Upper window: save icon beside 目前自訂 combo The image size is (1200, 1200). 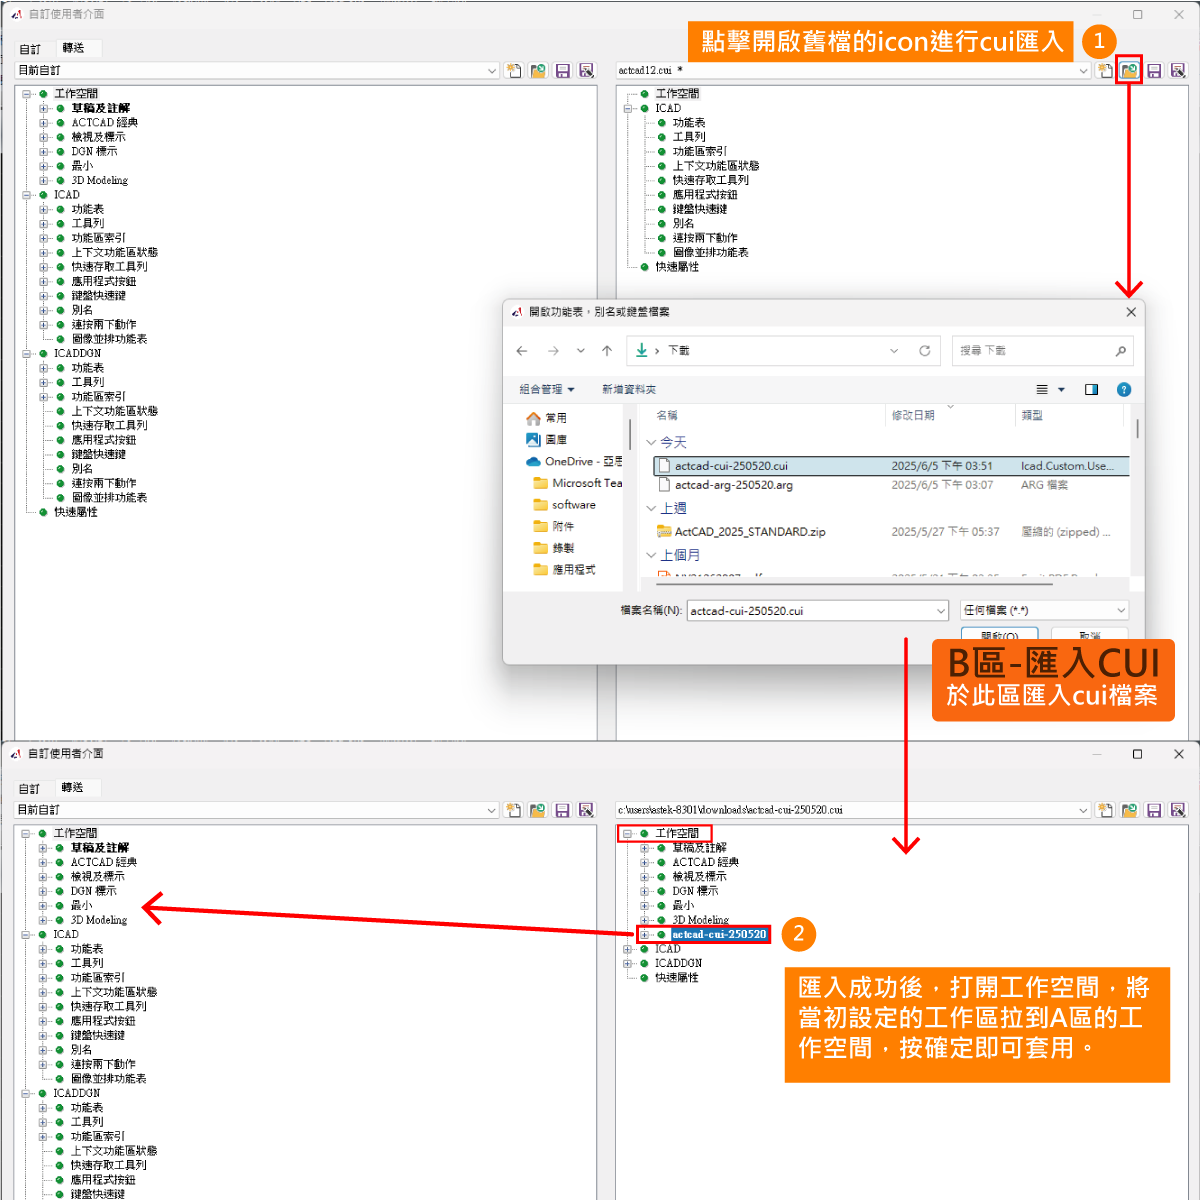(x=562, y=70)
